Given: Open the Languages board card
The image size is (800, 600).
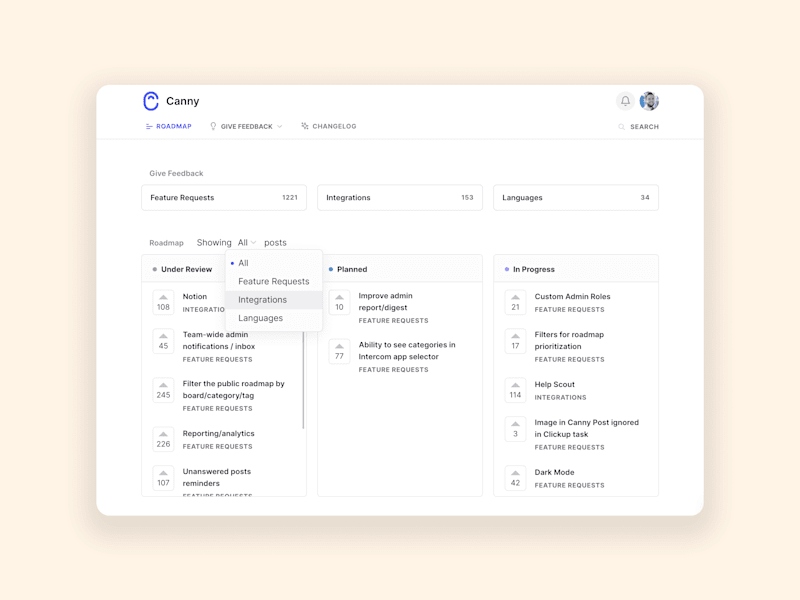Looking at the screenshot, I should (x=576, y=197).
